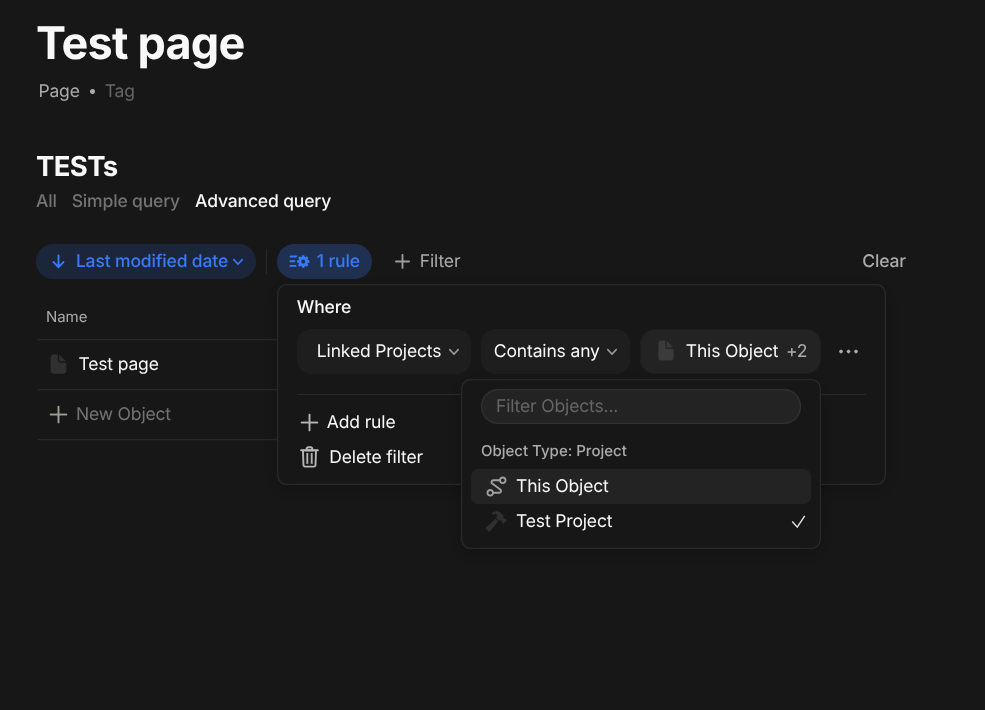Image resolution: width=985 pixels, height=710 pixels.
Task: Click the Clear button
Action: 883,261
